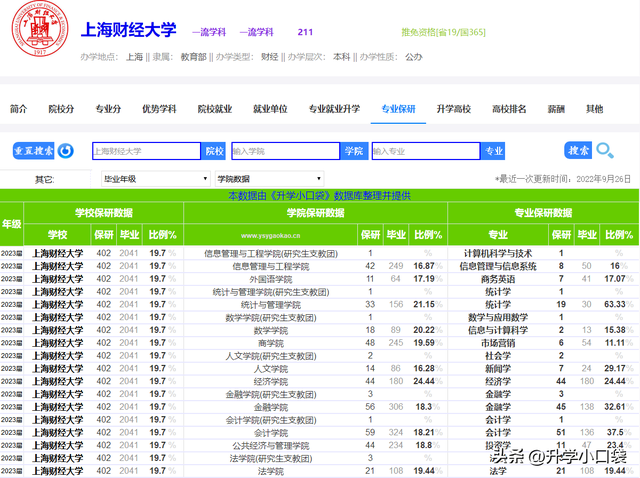
Task: Click the 211 tag in header
Action: (305, 32)
